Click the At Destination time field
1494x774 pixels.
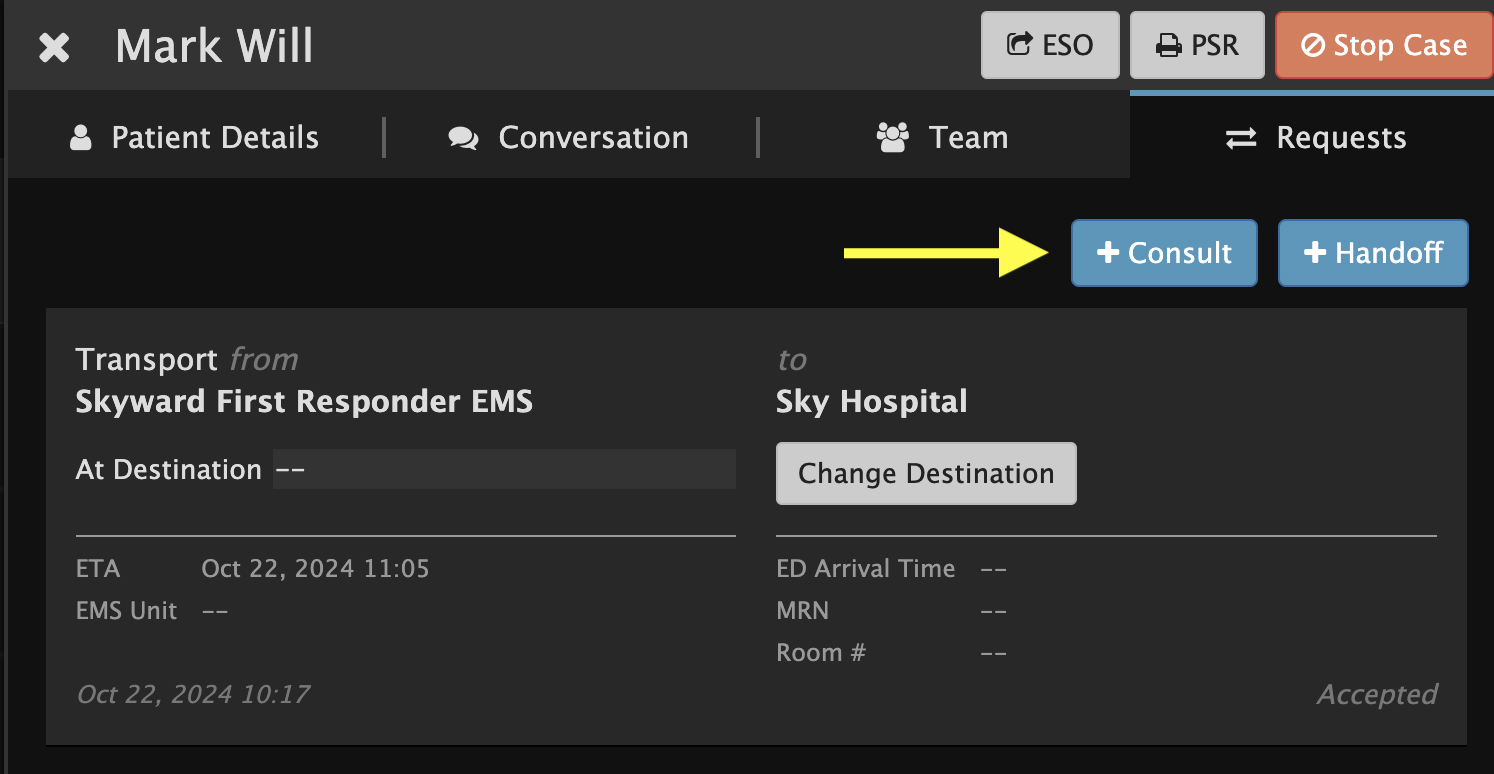point(504,469)
